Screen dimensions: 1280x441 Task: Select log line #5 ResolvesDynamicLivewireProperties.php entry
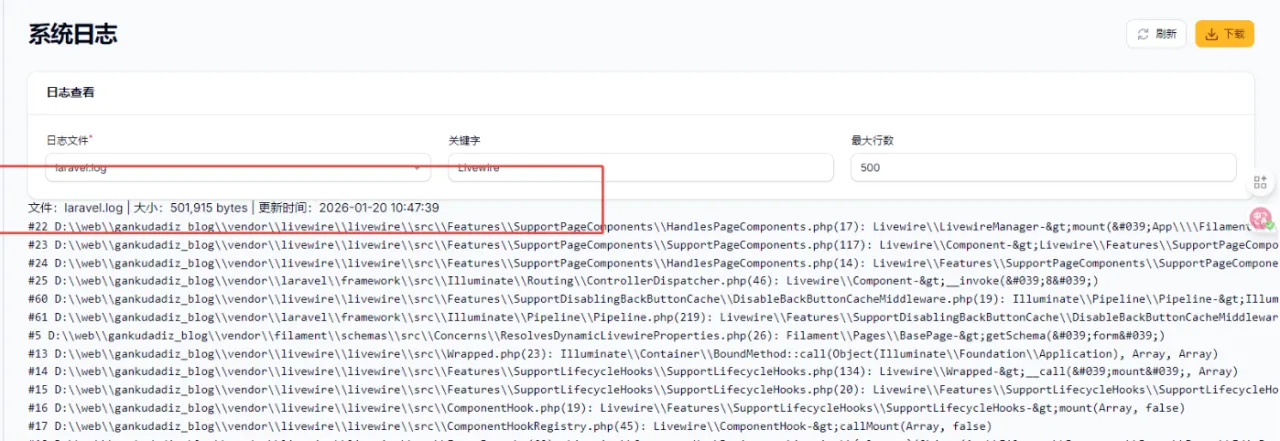580,335
